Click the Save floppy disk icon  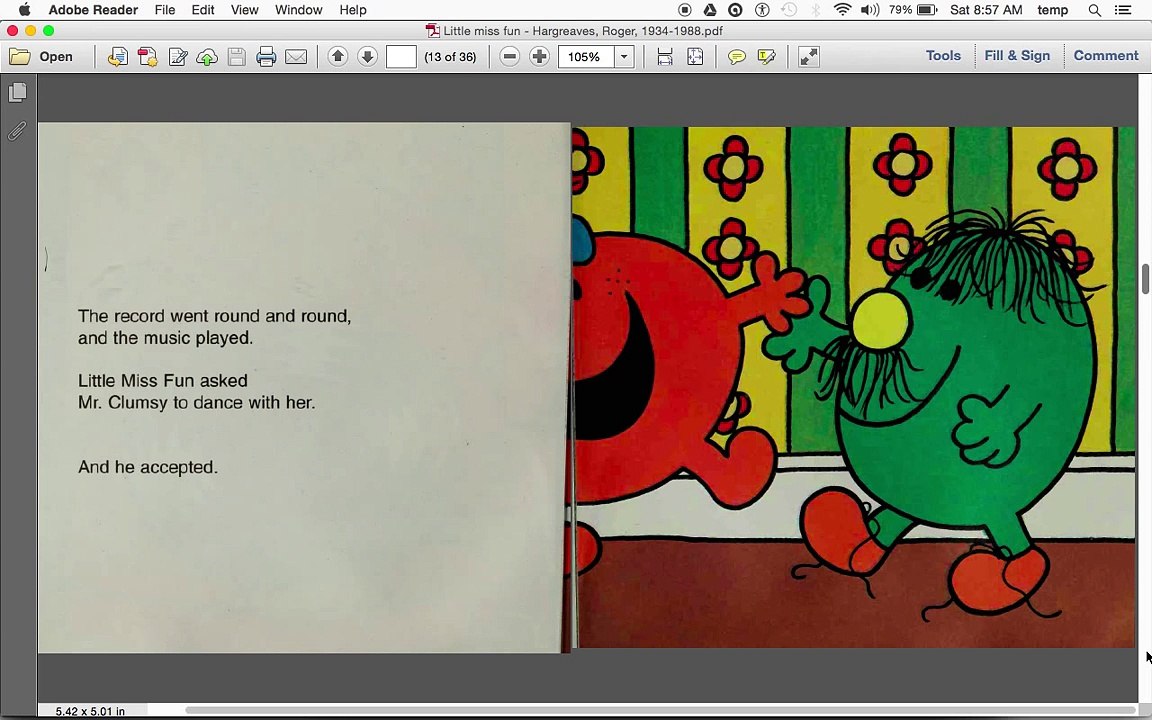[237, 57]
